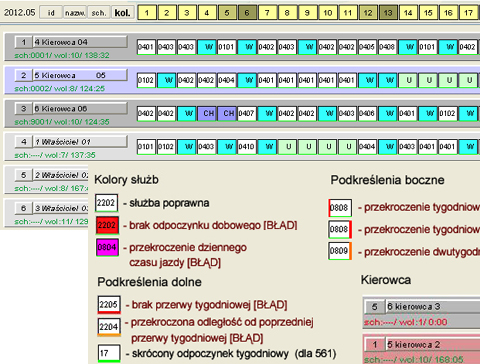Screen dimensions: 480x364
Task: Click the magenta 0804 legend swatch
Action: (x=107, y=247)
